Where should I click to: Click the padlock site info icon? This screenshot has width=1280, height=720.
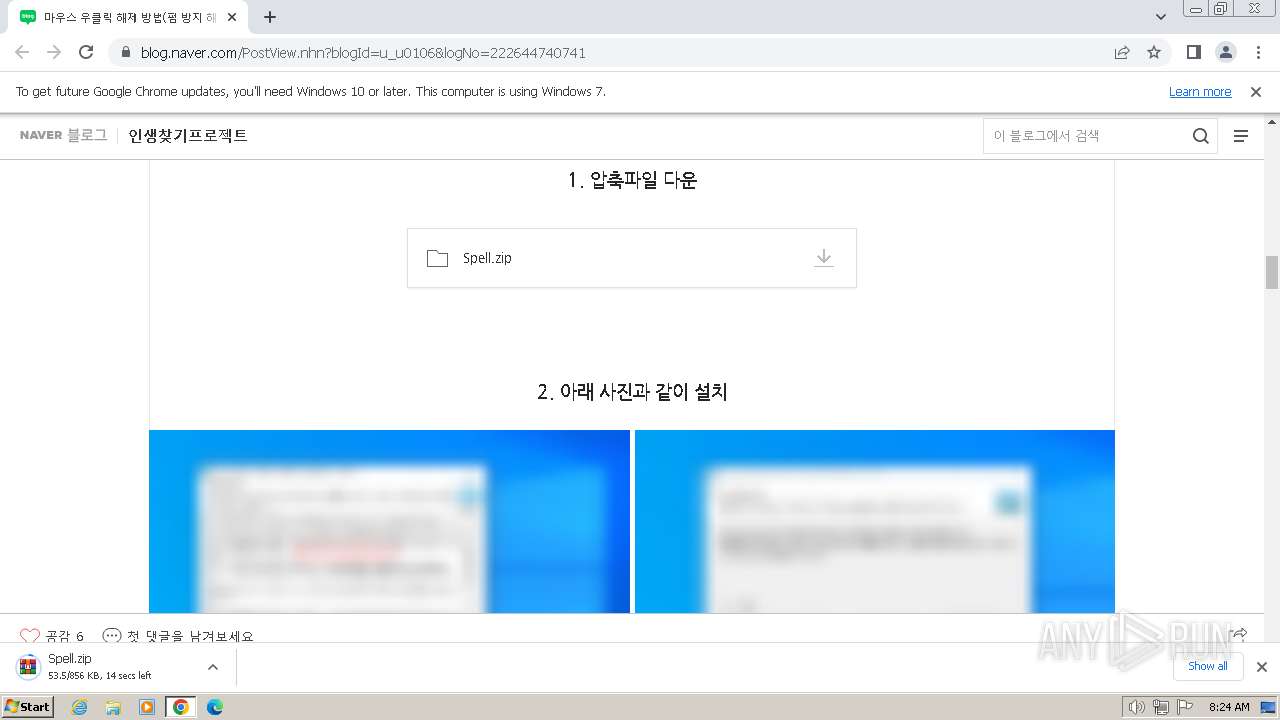tap(126, 53)
